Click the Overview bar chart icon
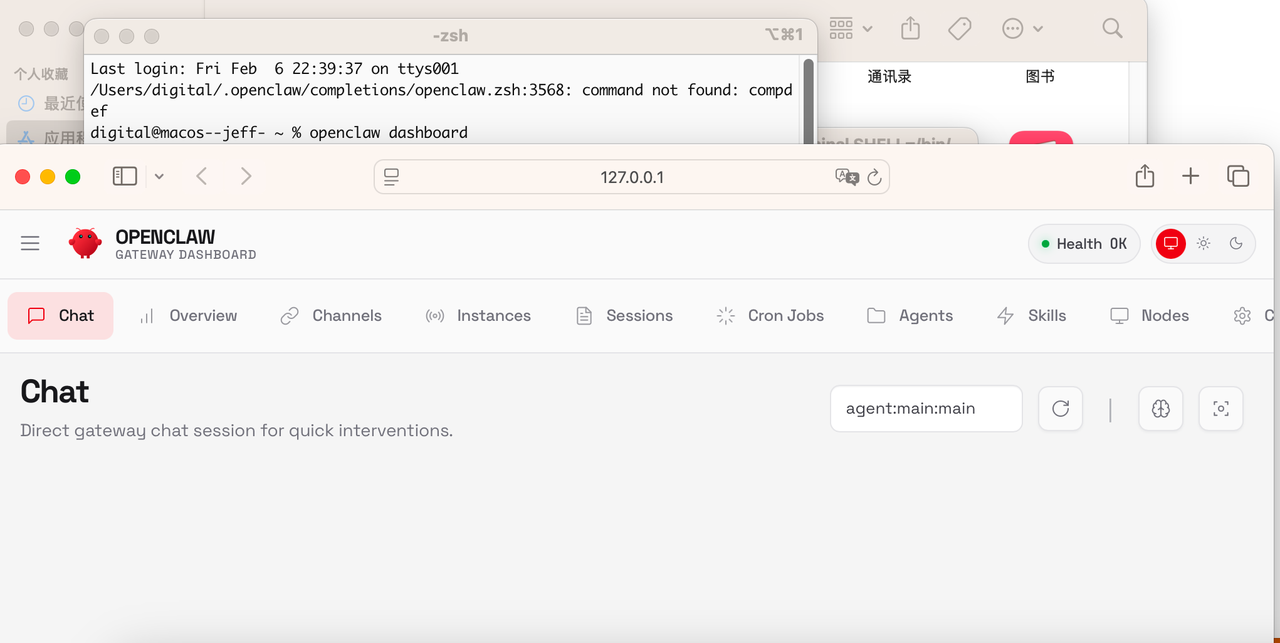This screenshot has height=643, width=1280. point(147,316)
